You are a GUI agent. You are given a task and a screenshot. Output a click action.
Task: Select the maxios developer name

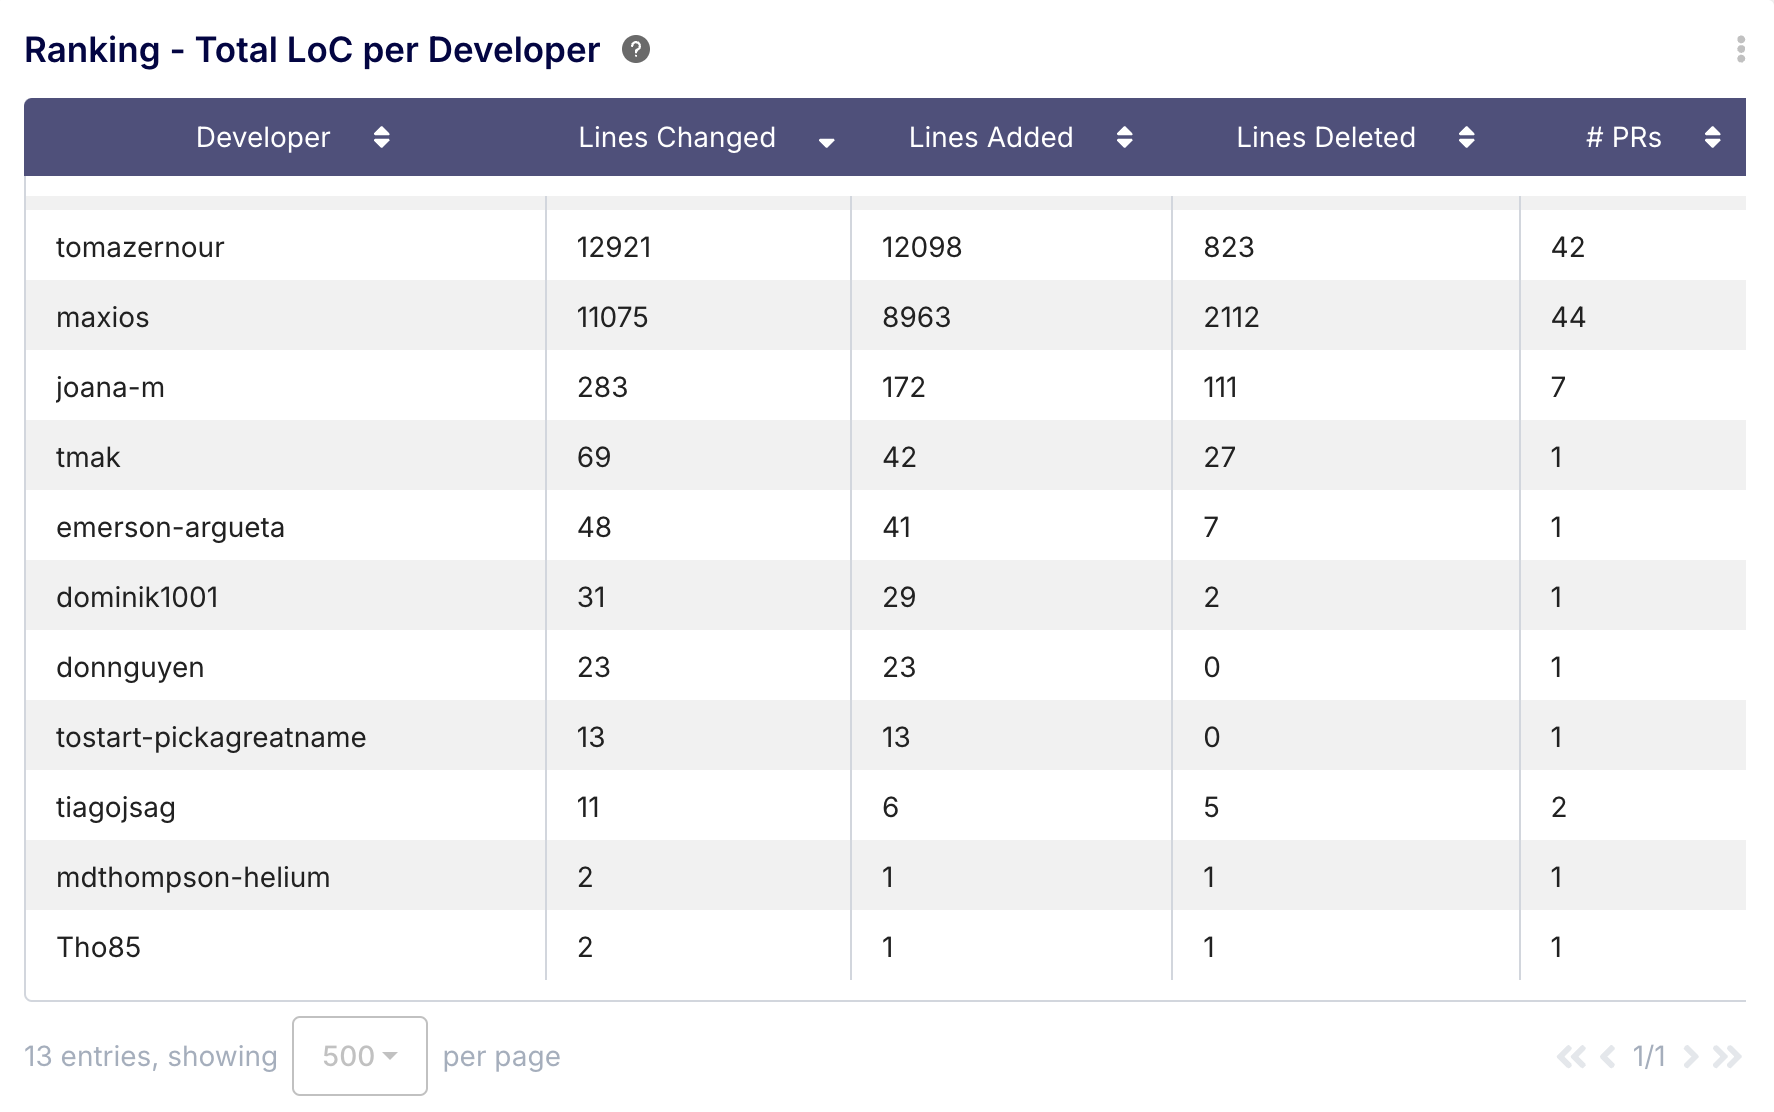coord(102,317)
